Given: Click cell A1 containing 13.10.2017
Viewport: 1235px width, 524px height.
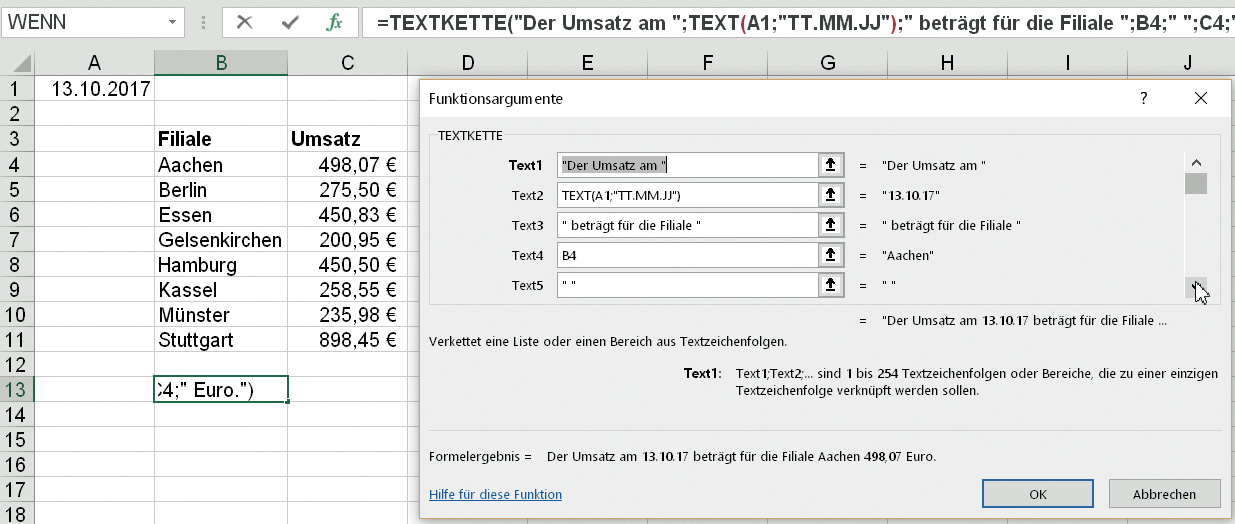Looking at the screenshot, I should [x=95, y=89].
